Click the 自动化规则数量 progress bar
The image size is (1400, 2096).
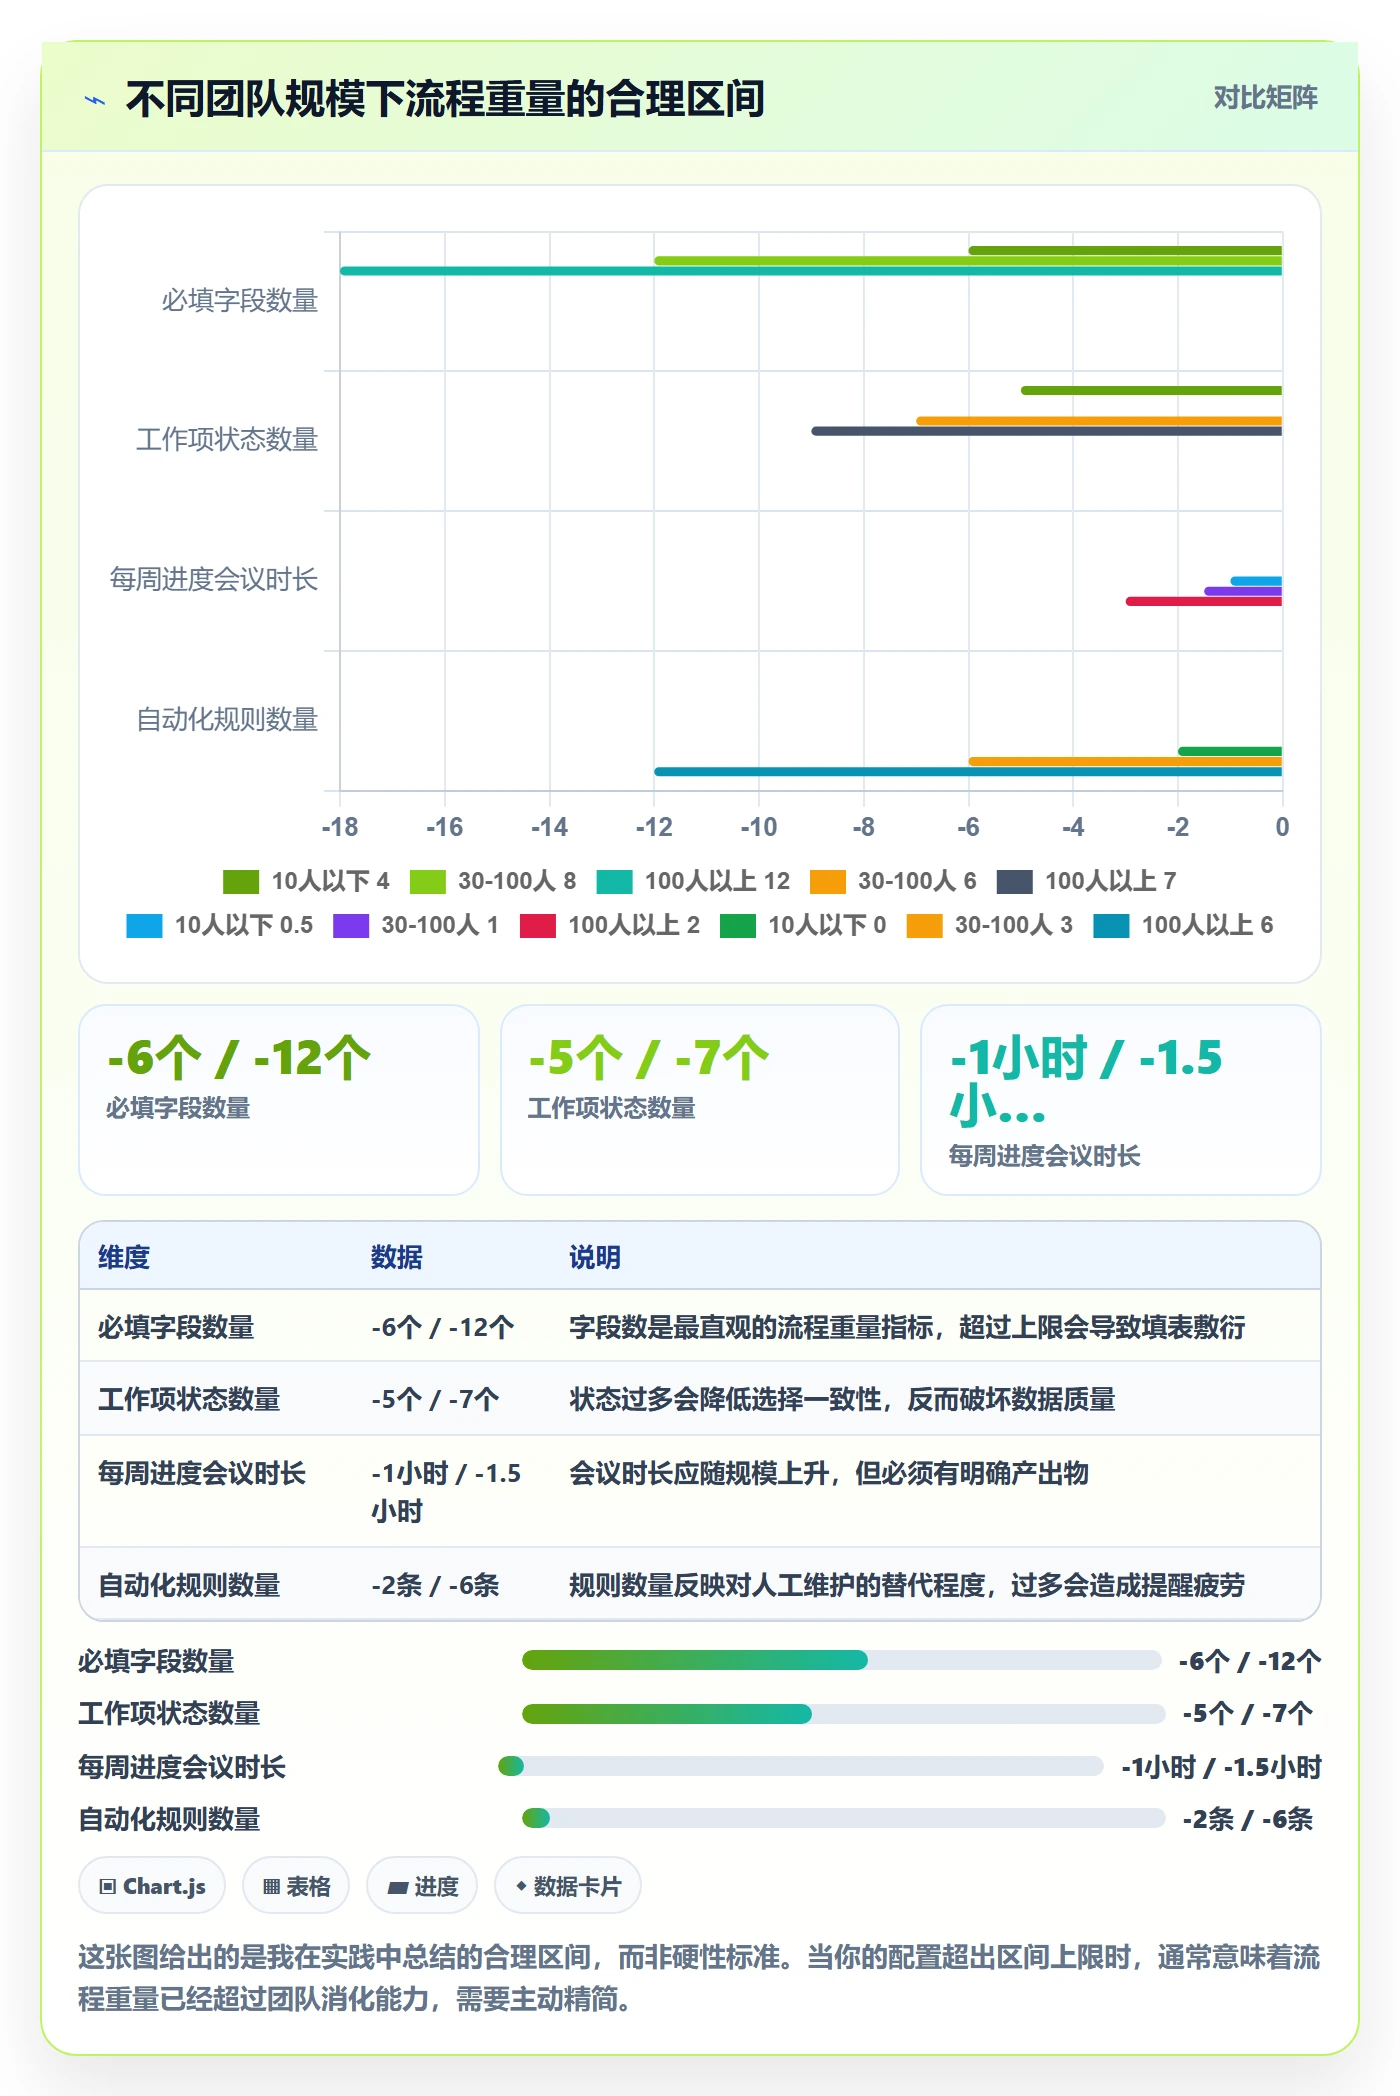843,1818
